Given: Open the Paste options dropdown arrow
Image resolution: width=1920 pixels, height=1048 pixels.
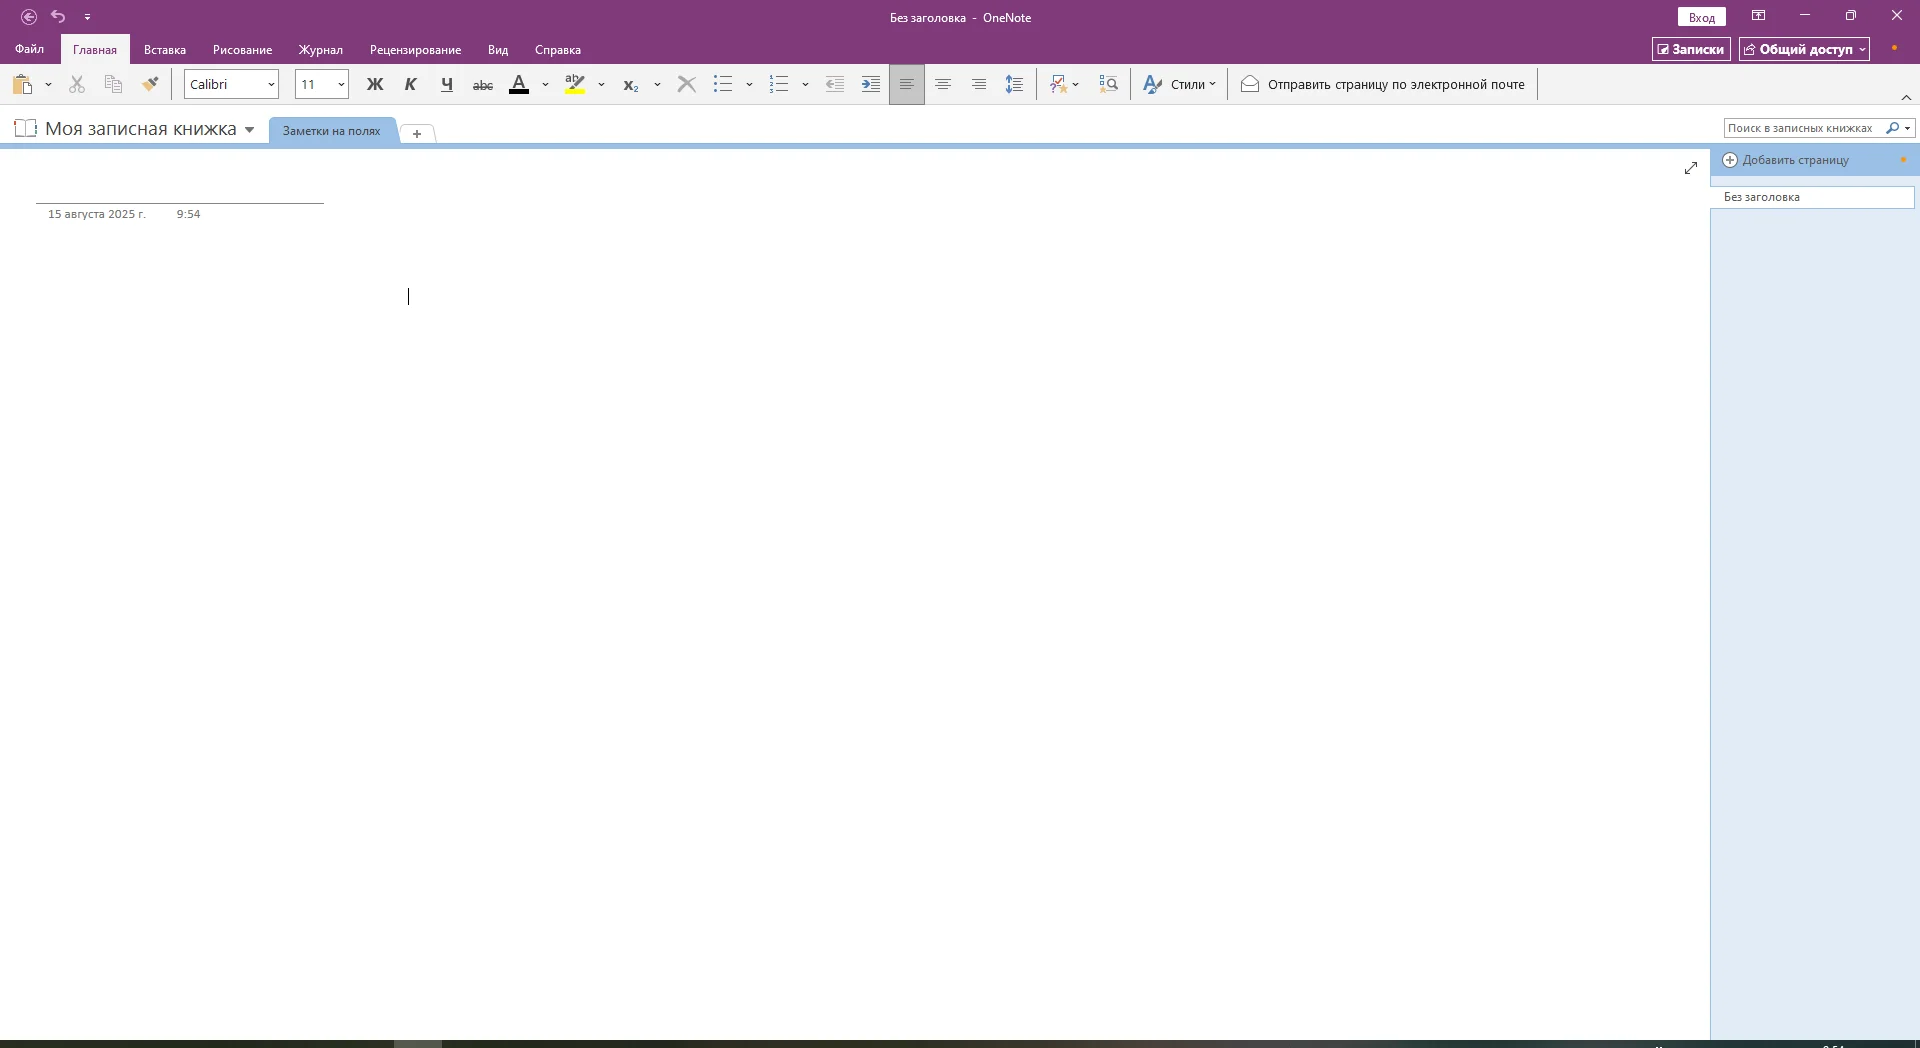Looking at the screenshot, I should 48,85.
